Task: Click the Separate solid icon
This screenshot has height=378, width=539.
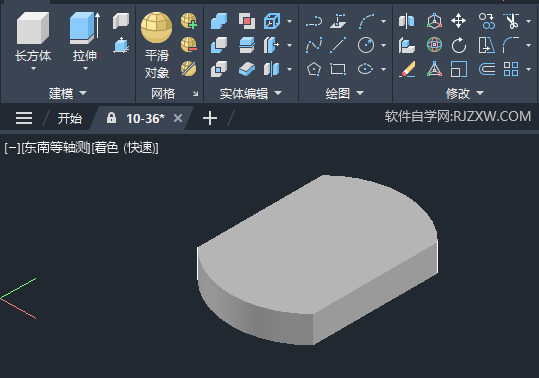Action: [x=272, y=69]
